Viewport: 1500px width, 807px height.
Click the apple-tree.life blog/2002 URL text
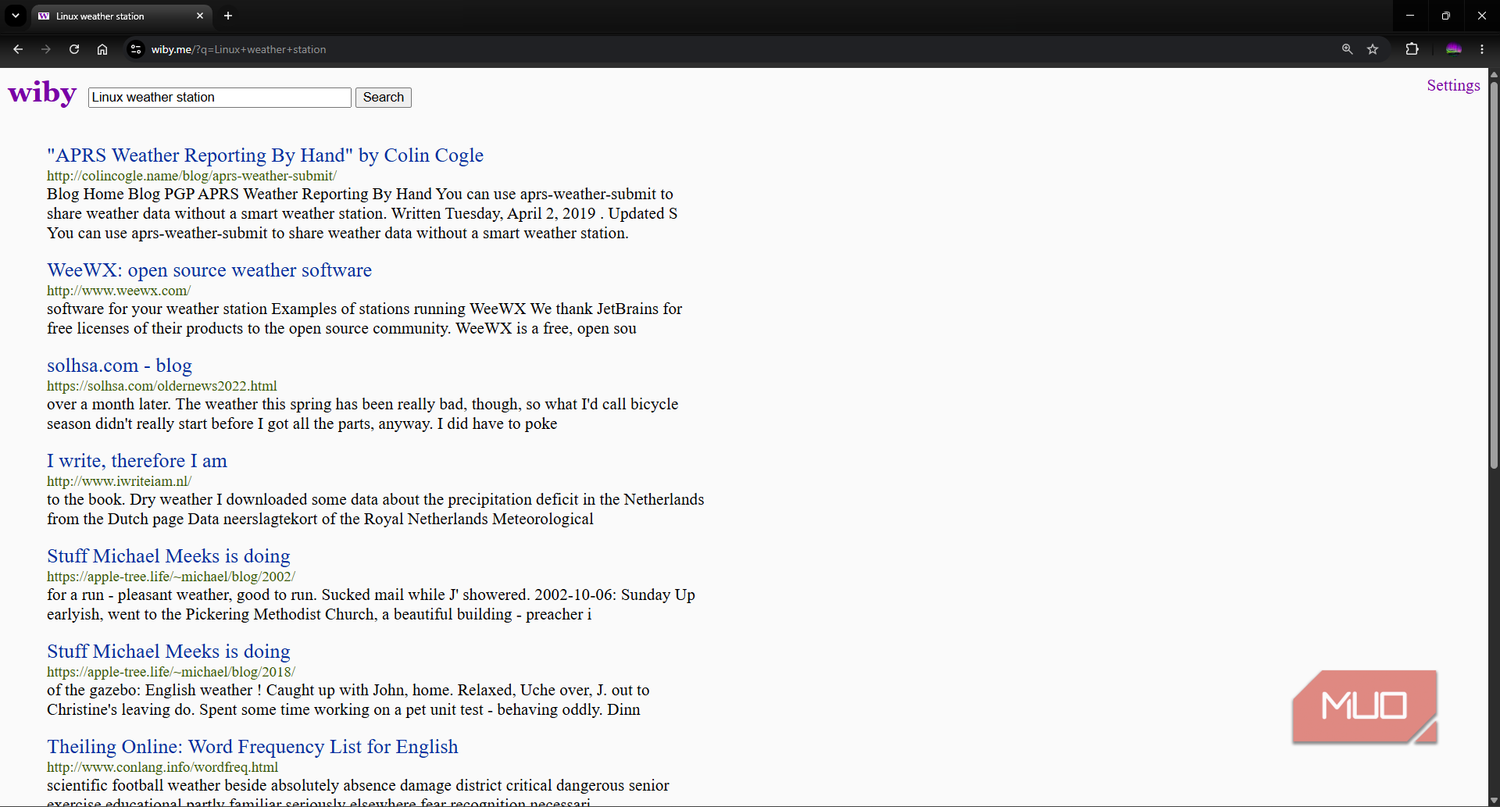pyautogui.click(x=171, y=576)
